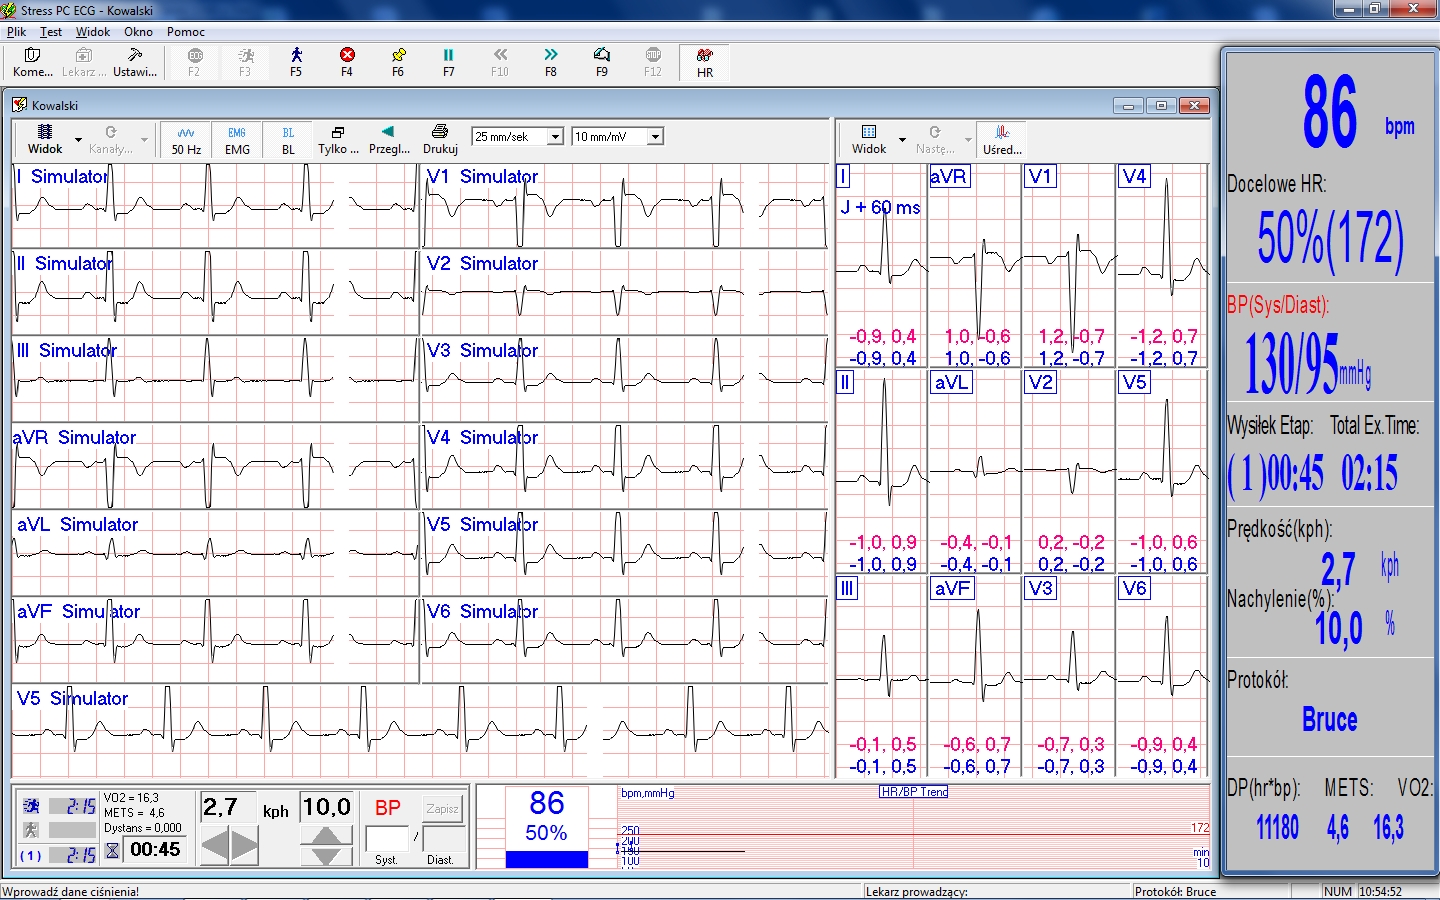1440x900 pixels.
Task: Click the systolic pressure input field
Action: click(388, 839)
